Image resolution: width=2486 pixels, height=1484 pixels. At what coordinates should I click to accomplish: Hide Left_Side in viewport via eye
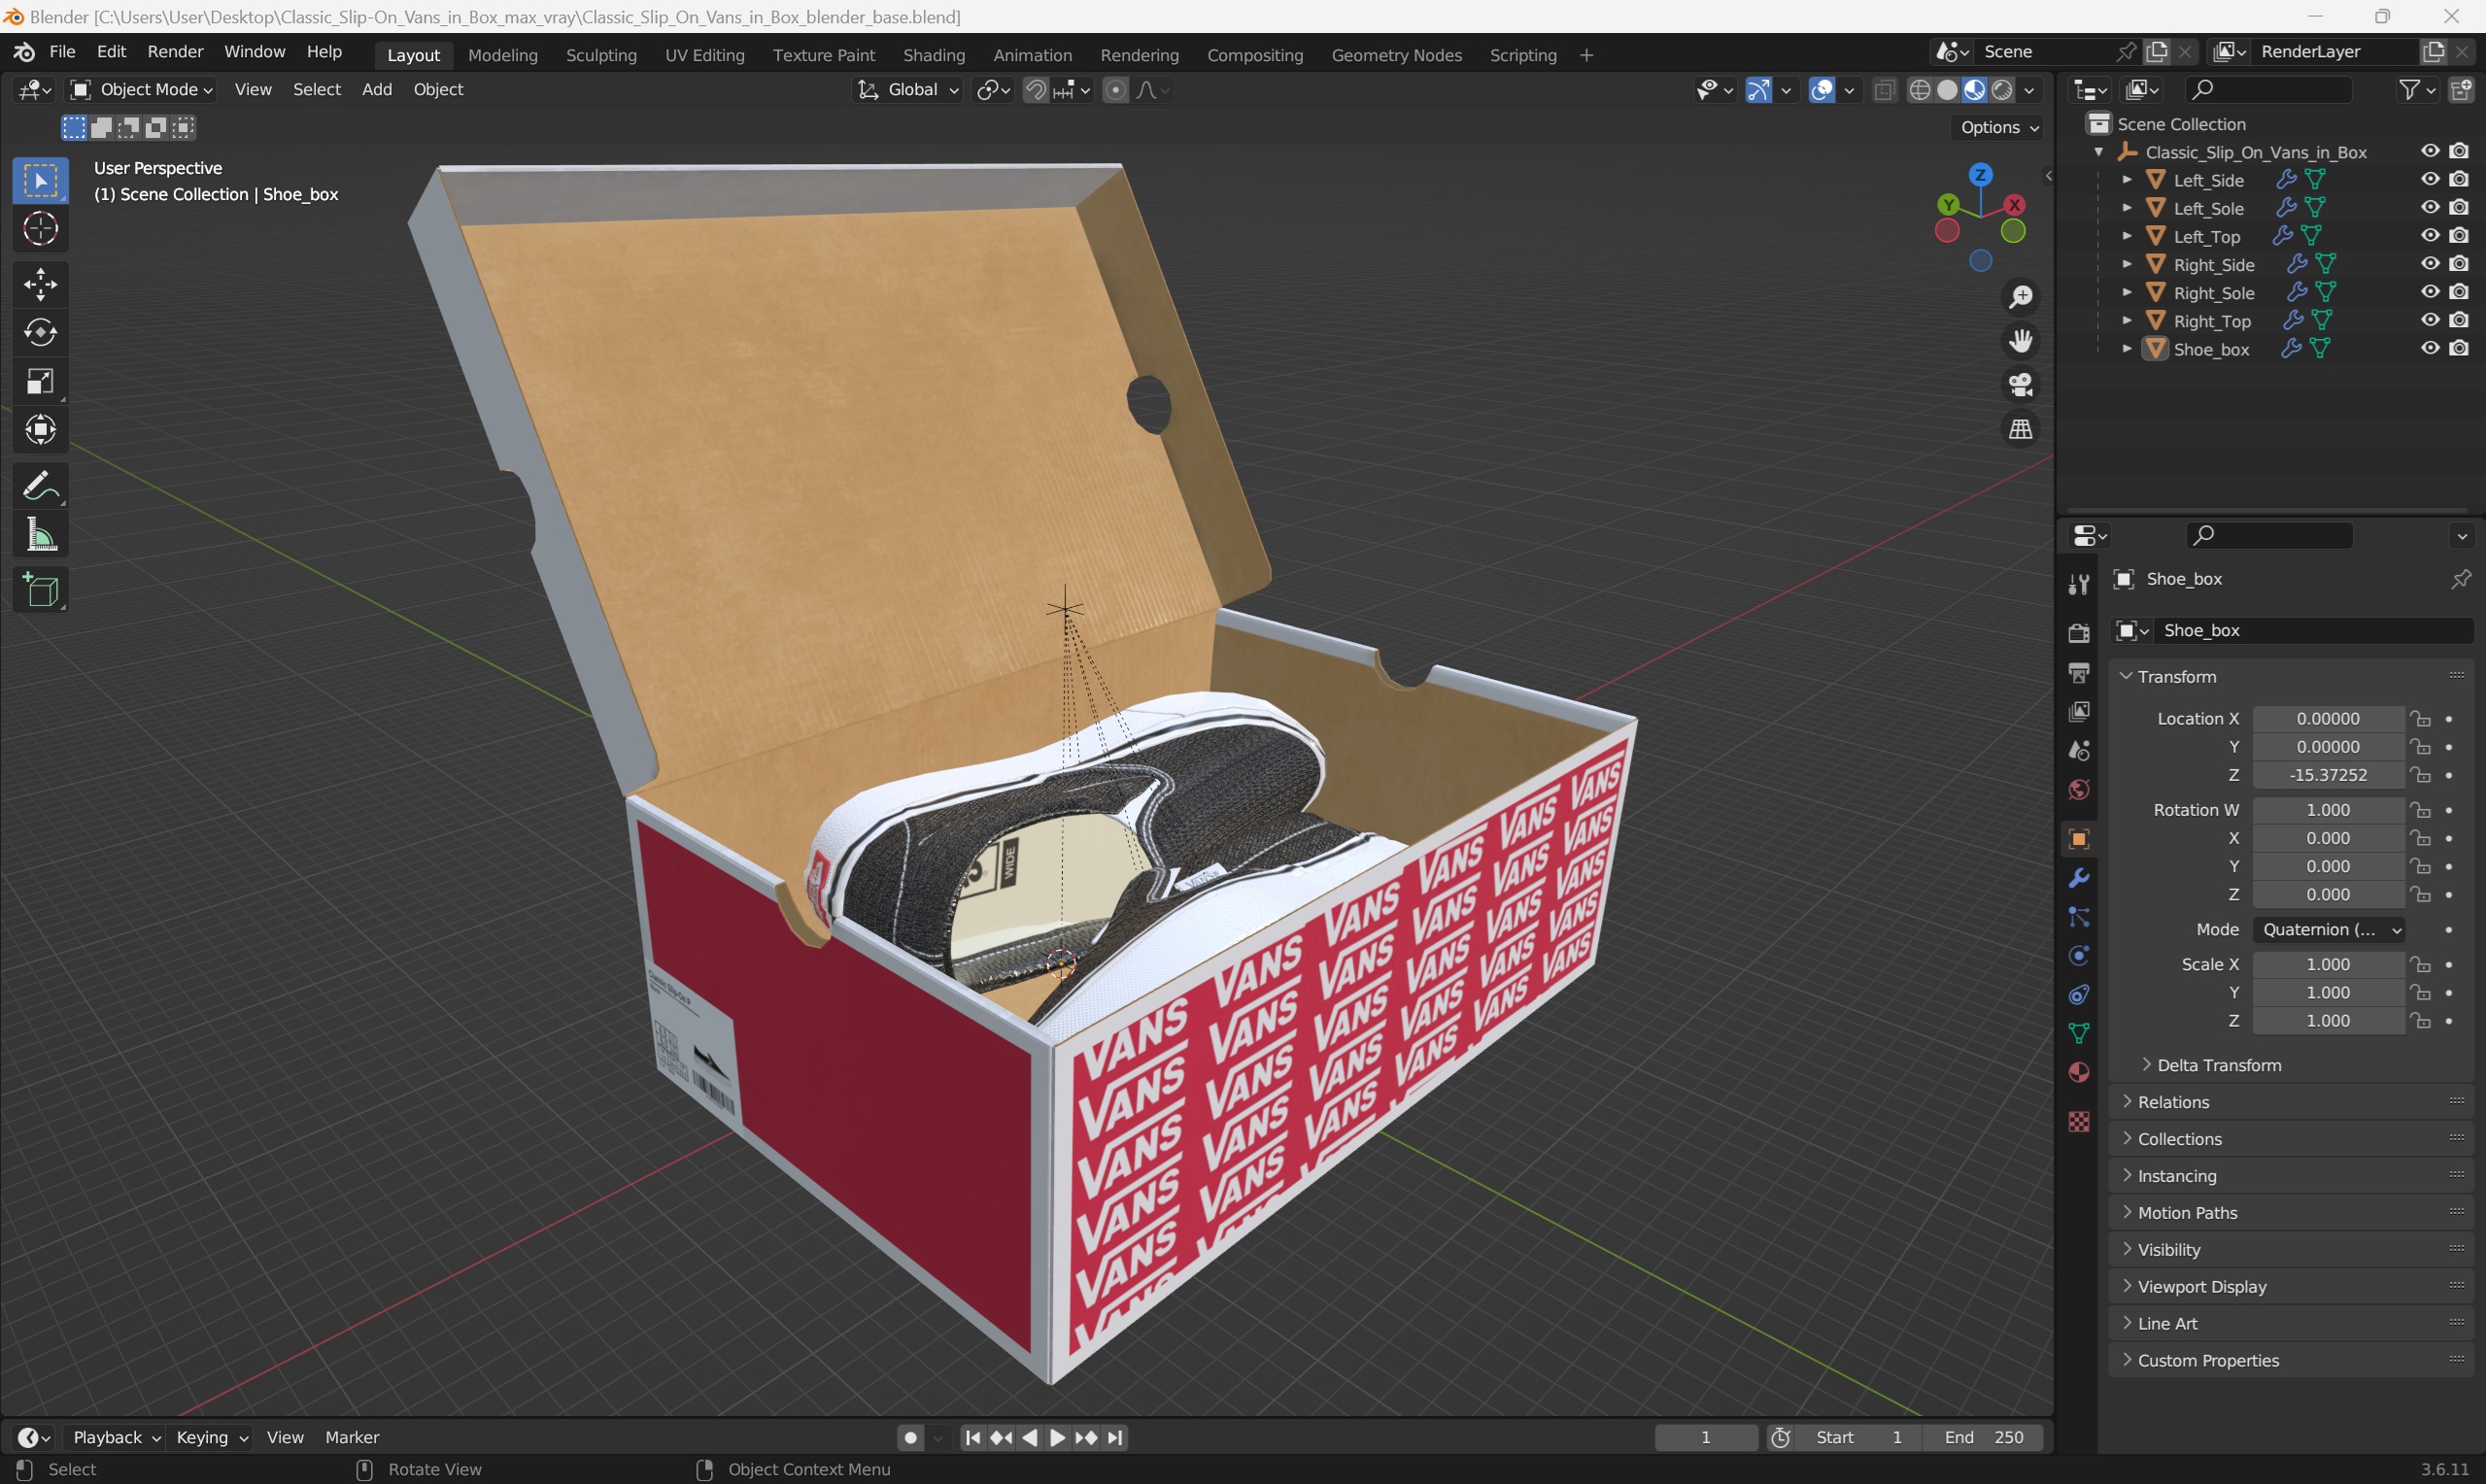[x=2430, y=179]
